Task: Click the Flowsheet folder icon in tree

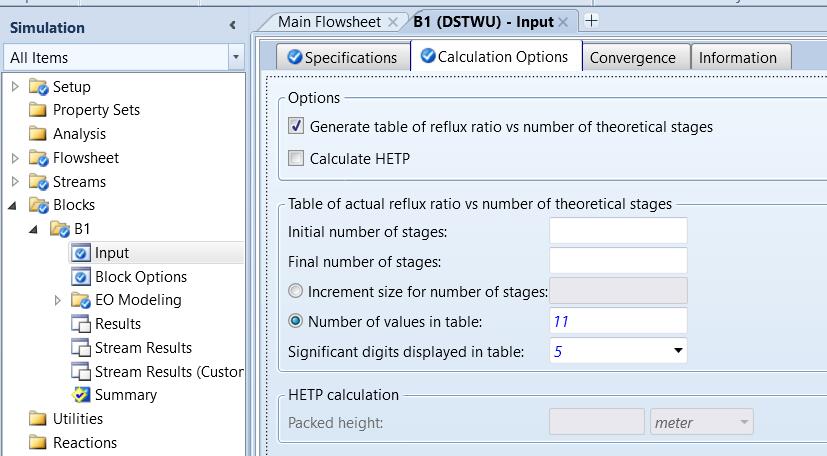Action: (x=40, y=158)
